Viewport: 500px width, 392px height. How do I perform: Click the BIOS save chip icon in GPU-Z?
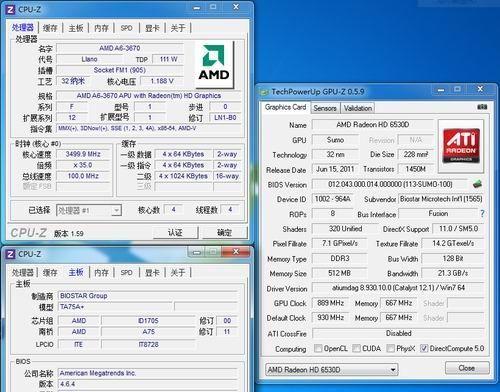tap(477, 184)
